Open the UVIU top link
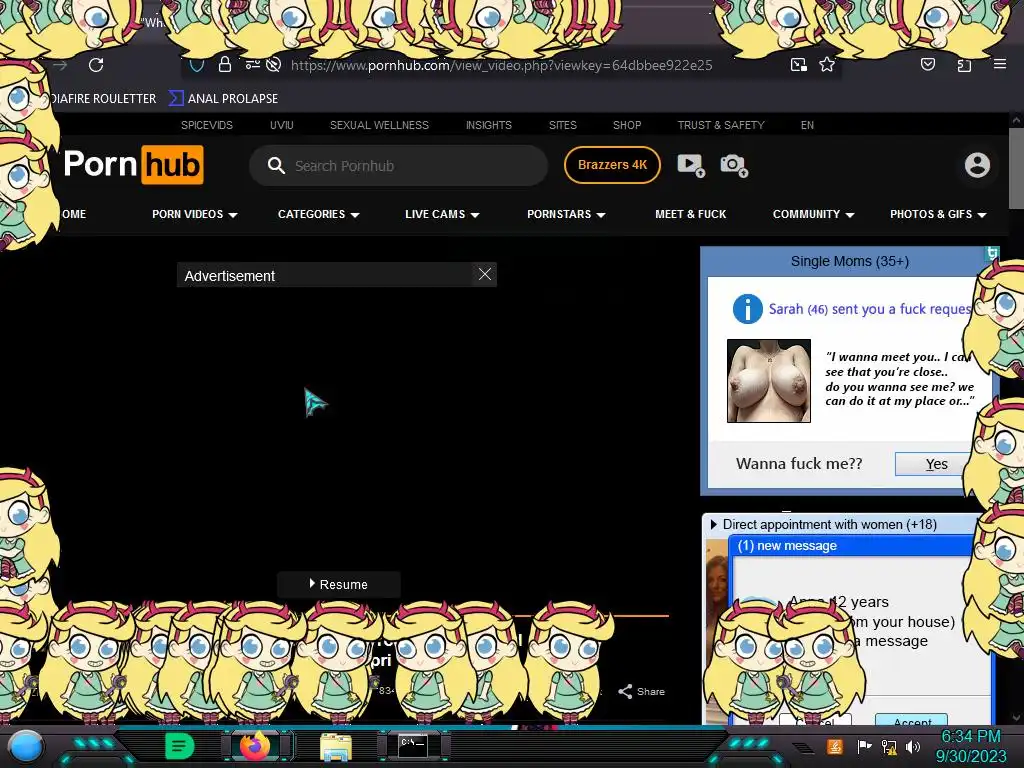The width and height of the screenshot is (1024, 768). click(x=281, y=125)
